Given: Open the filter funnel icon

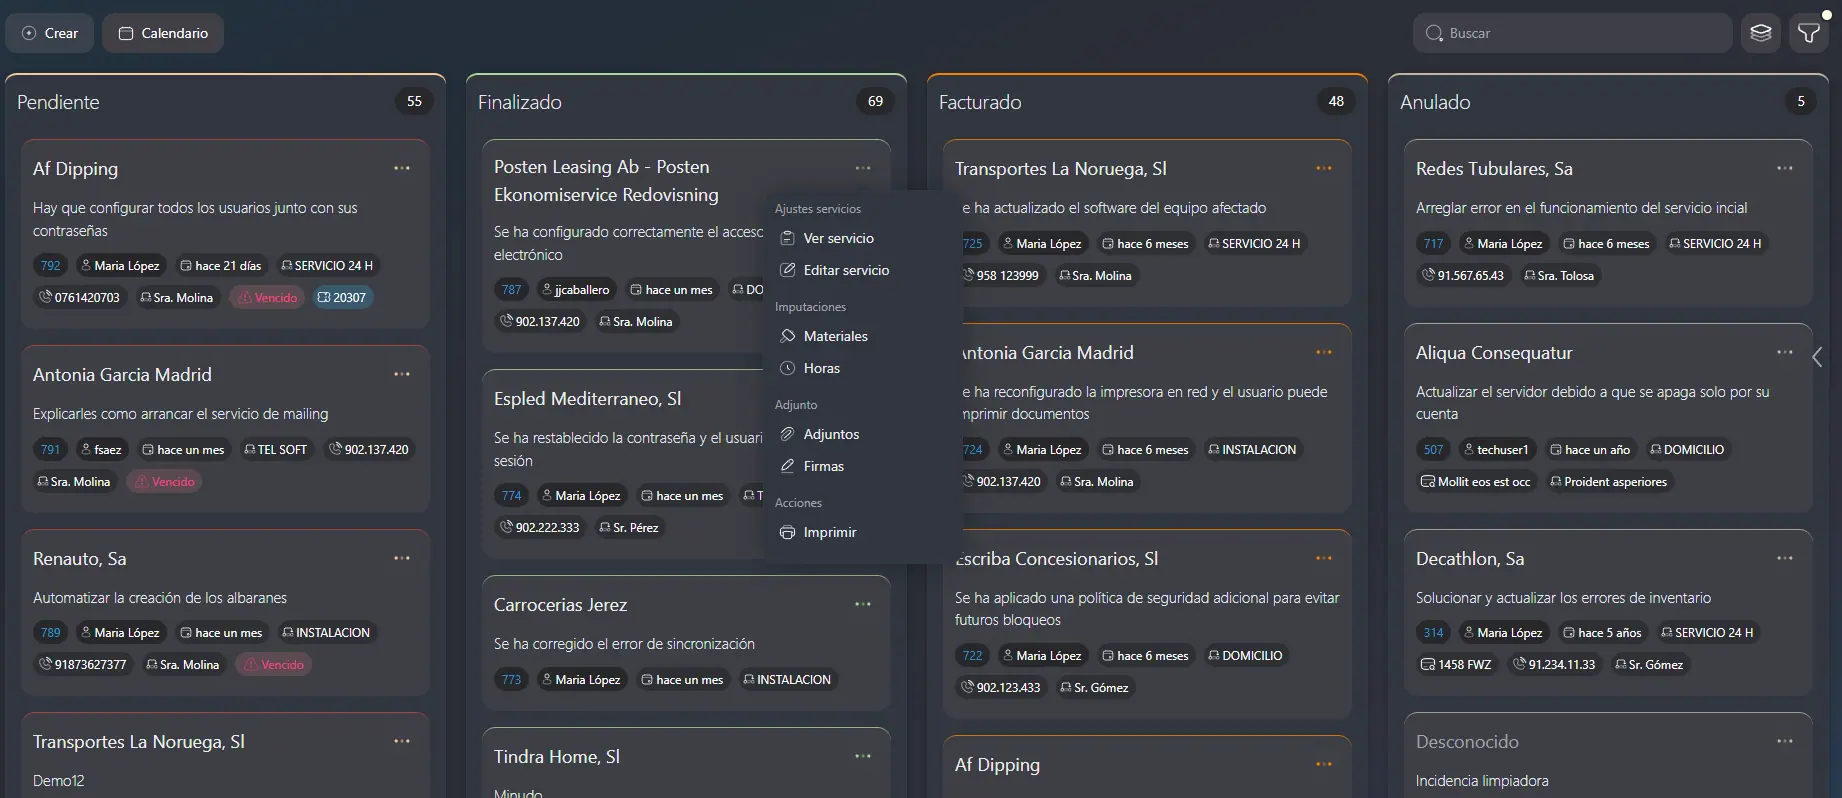Looking at the screenshot, I should pos(1809,33).
